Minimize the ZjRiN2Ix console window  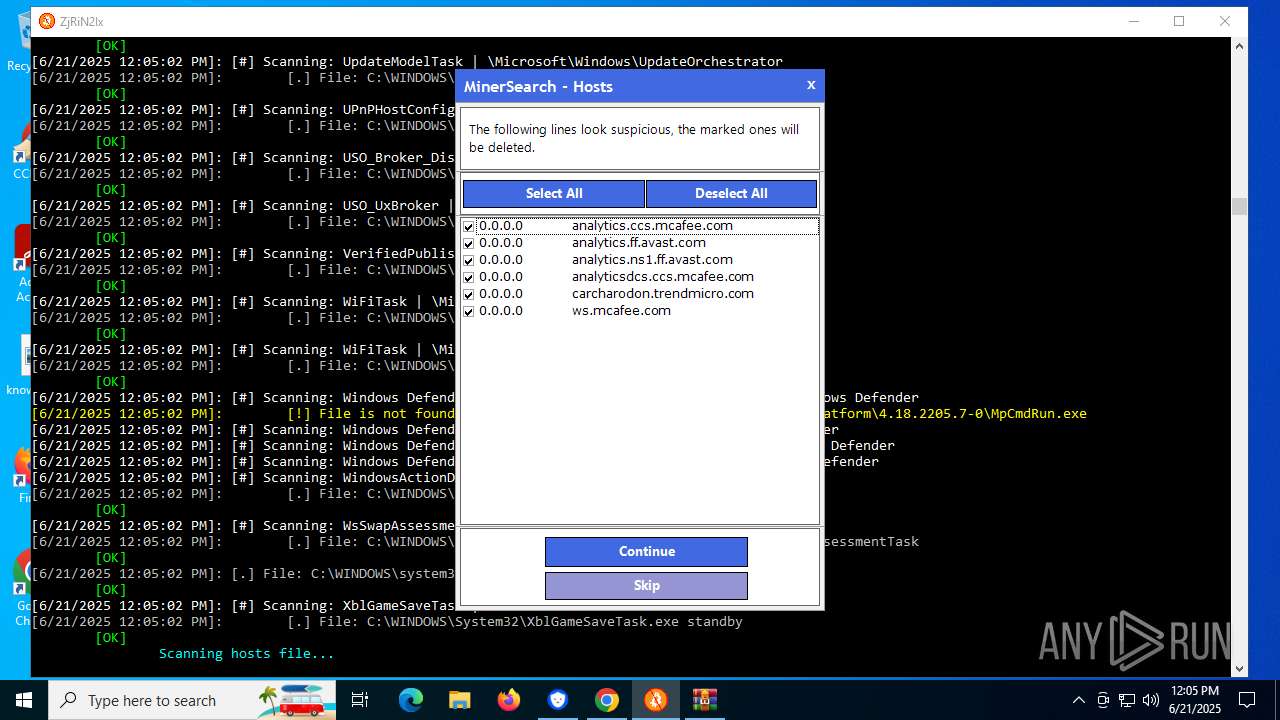point(1134,21)
